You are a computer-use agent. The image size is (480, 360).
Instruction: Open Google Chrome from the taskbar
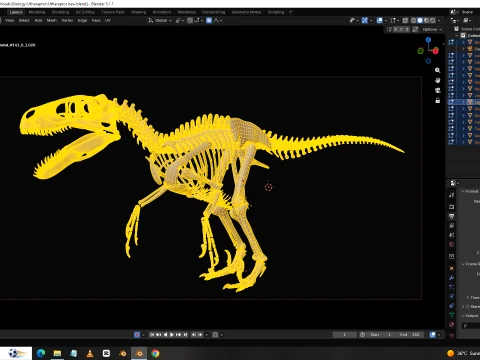[x=155, y=353]
